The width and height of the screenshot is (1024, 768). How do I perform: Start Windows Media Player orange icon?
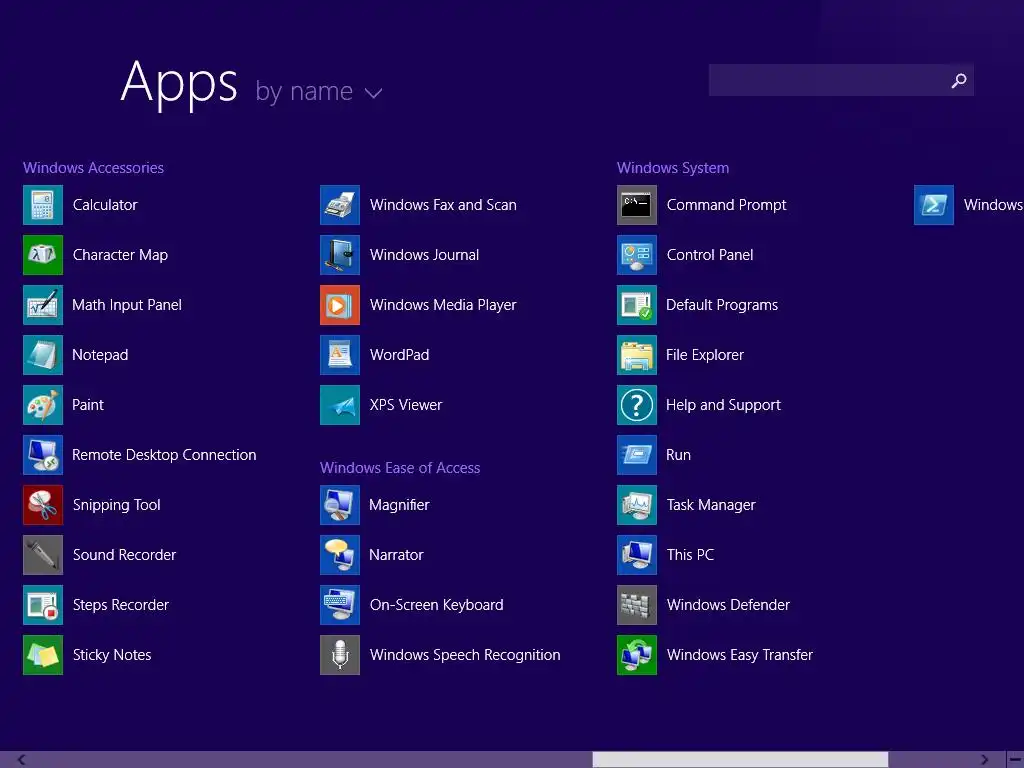click(x=340, y=305)
